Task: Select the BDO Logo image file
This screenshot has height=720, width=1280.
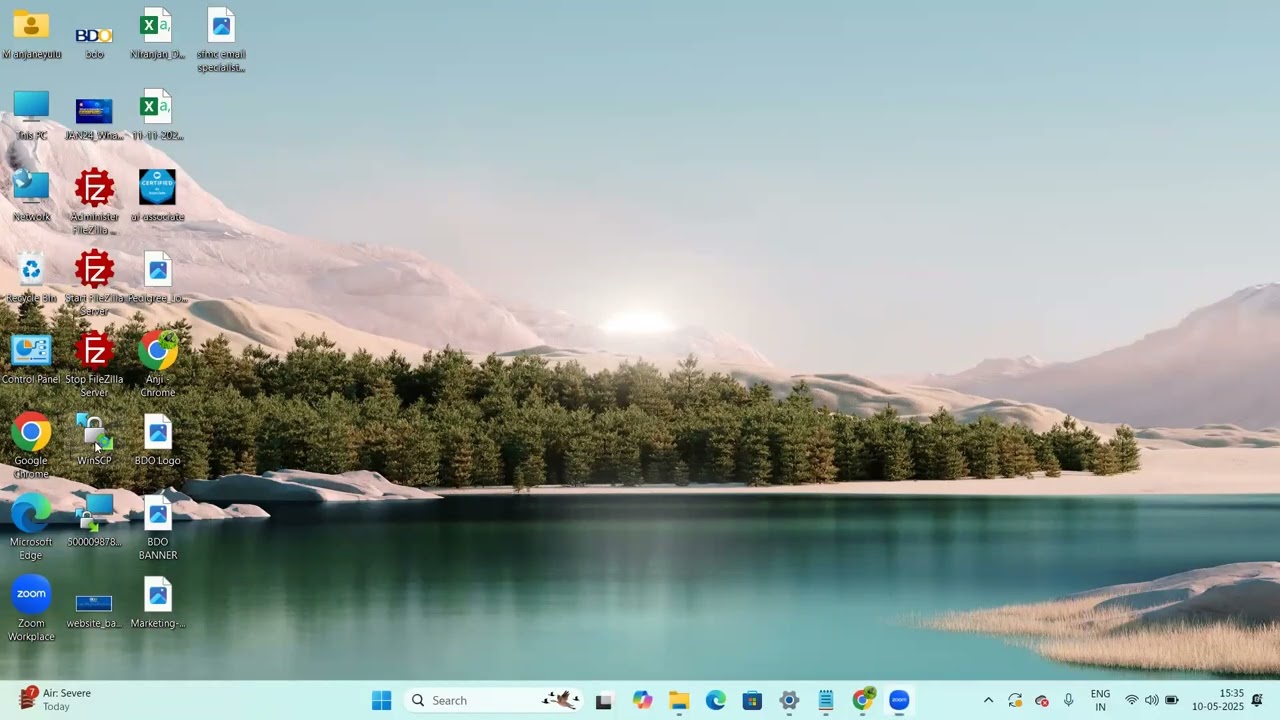Action: [x=157, y=441]
